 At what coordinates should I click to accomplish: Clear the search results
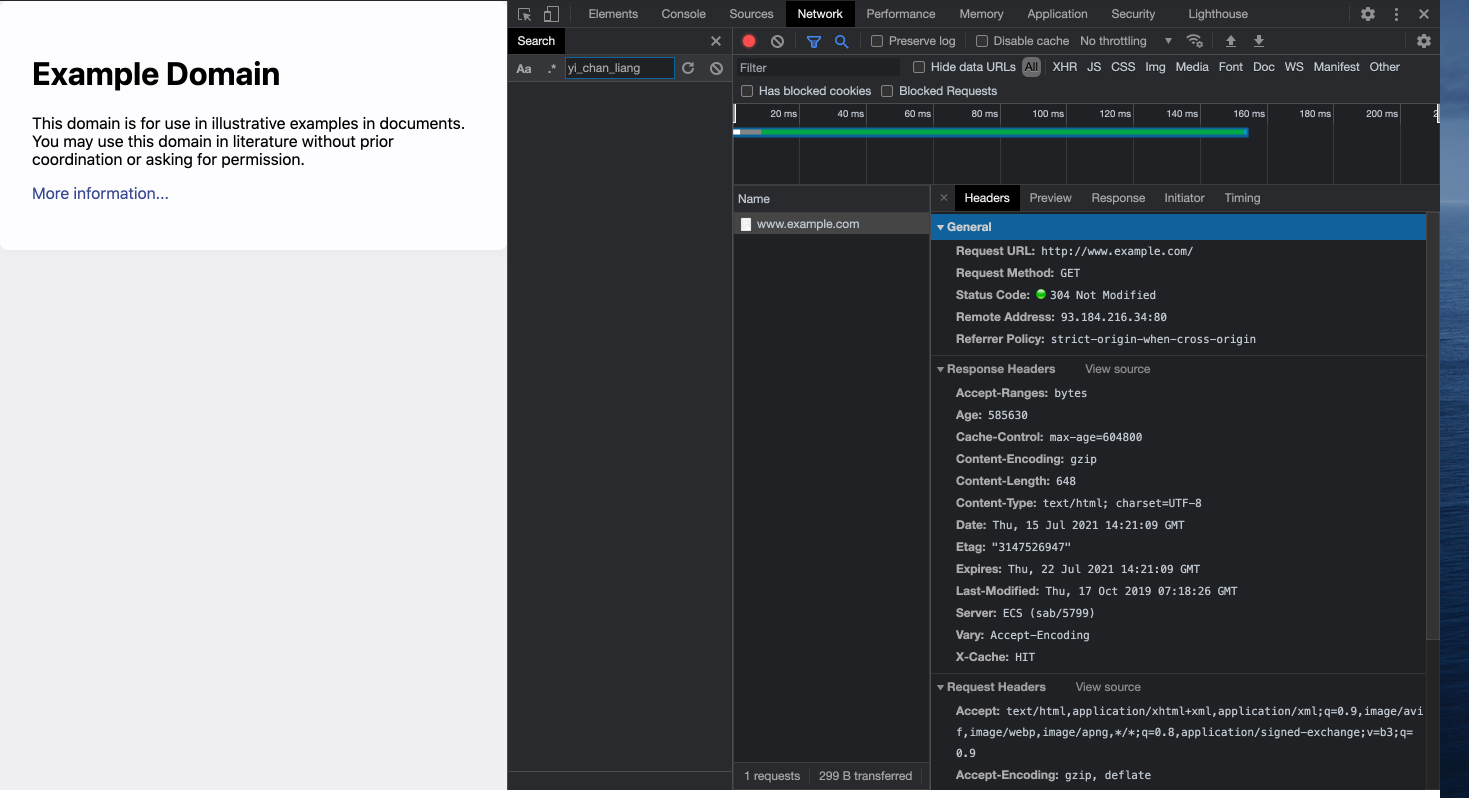tap(716, 68)
